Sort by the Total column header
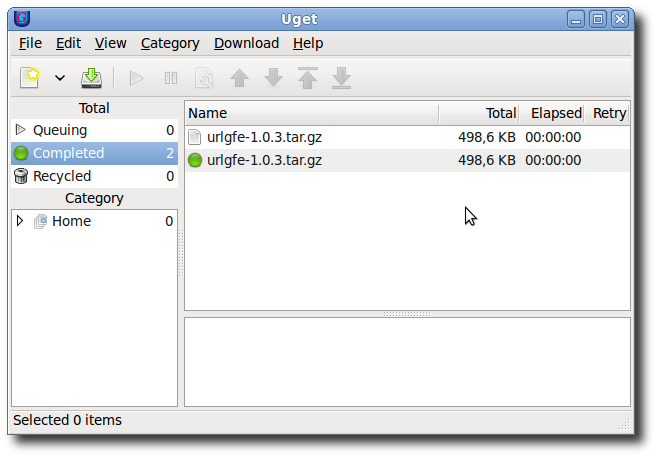The height and width of the screenshot is (458, 658). point(479,113)
